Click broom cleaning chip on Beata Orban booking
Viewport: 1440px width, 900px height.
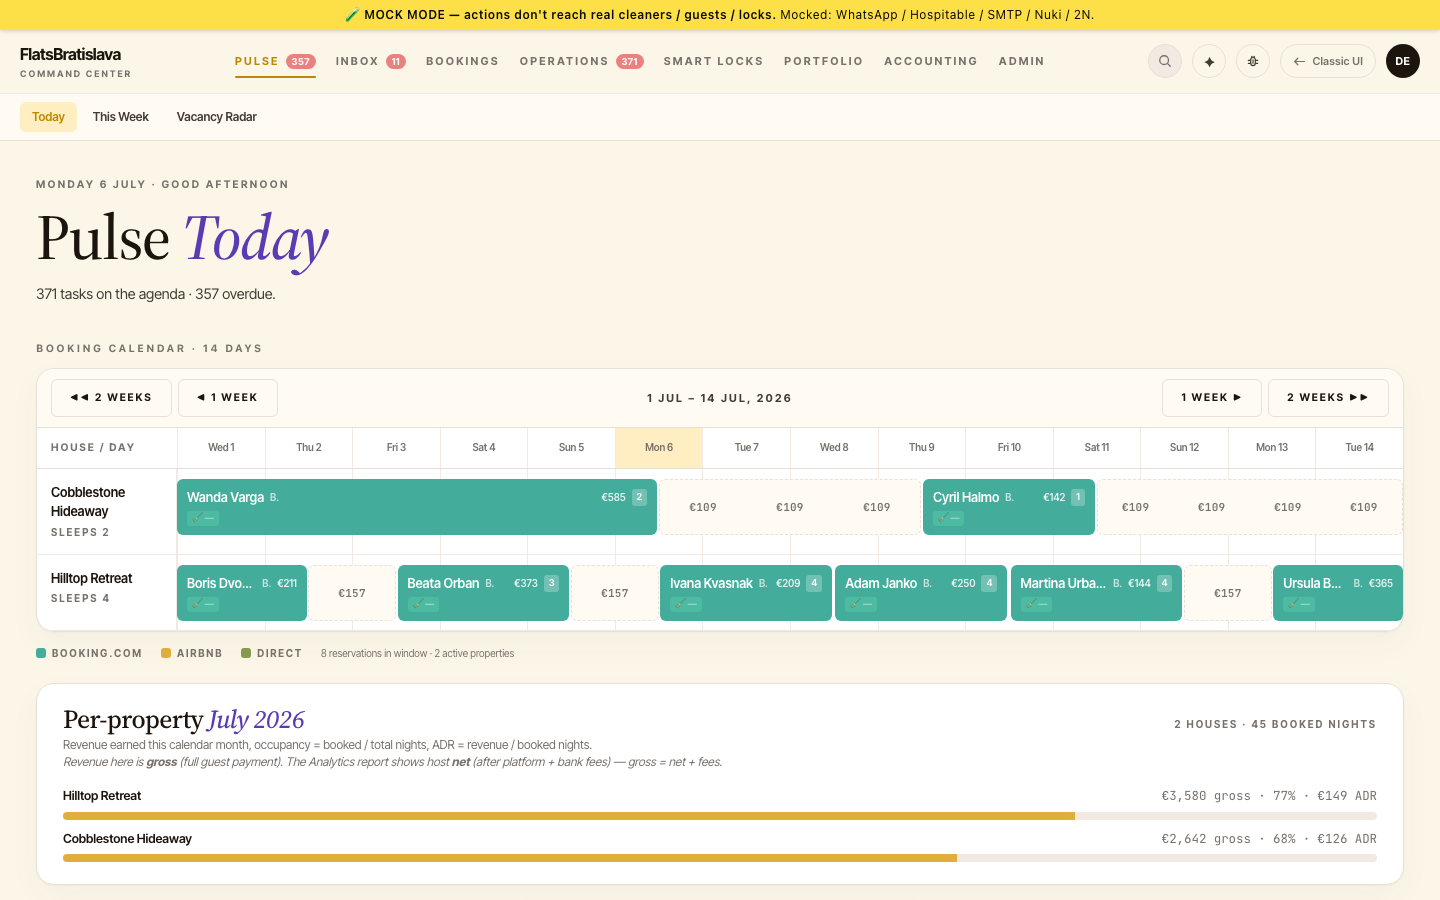point(423,604)
